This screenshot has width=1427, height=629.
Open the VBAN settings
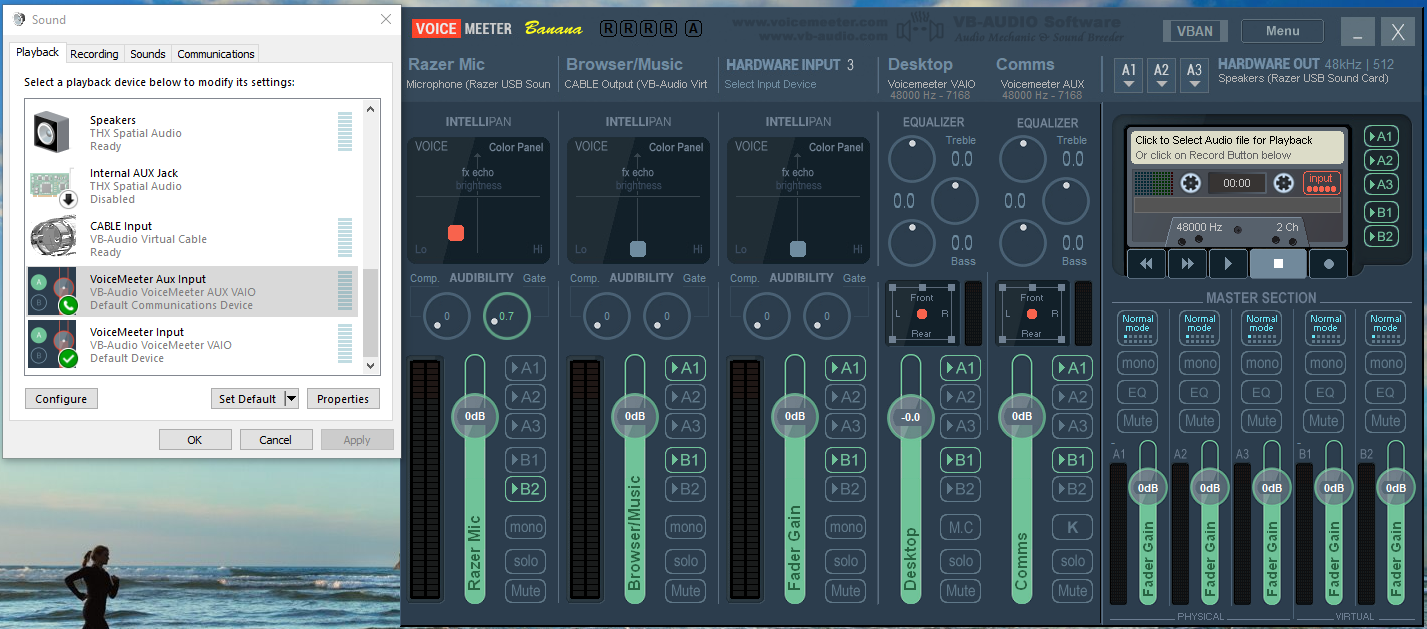pos(1195,31)
